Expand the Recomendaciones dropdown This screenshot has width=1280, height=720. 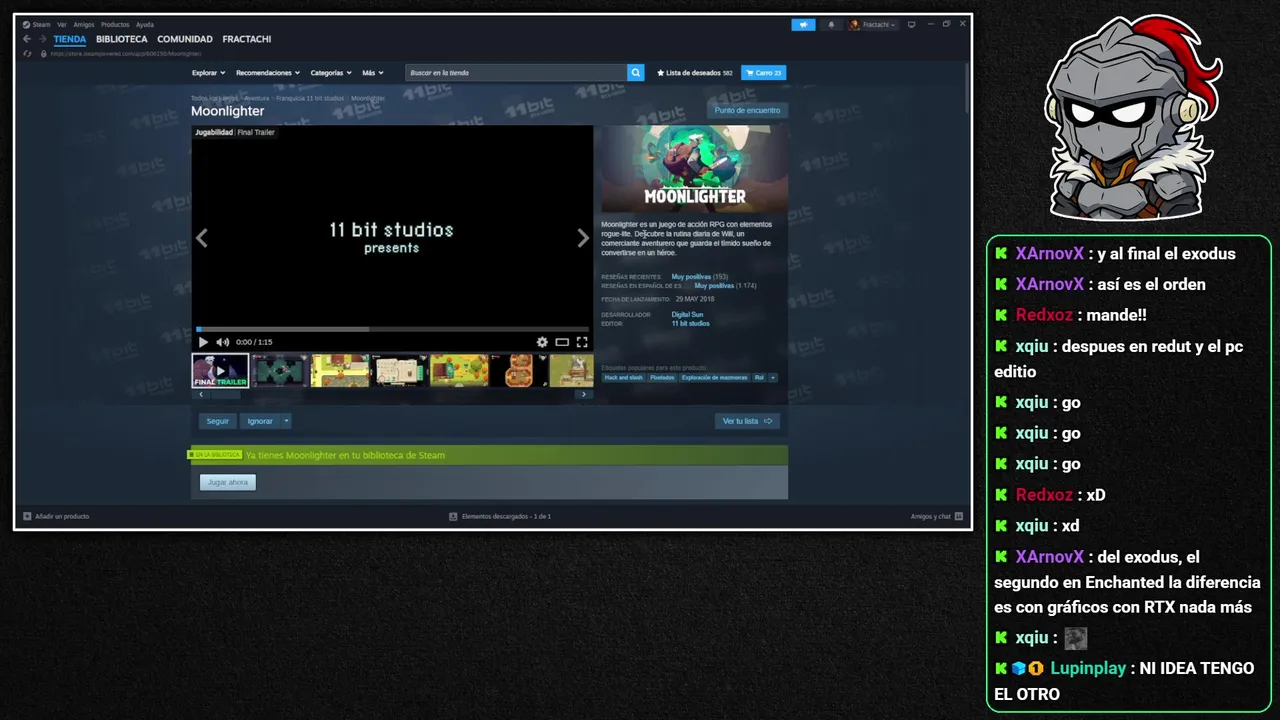tap(268, 73)
